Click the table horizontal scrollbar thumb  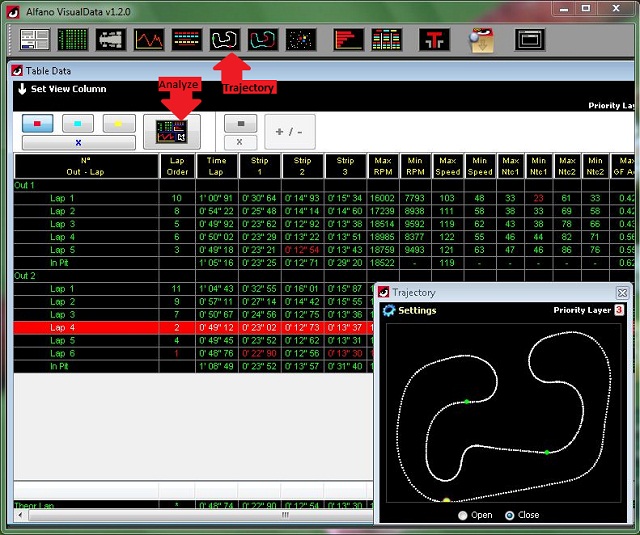point(284,515)
